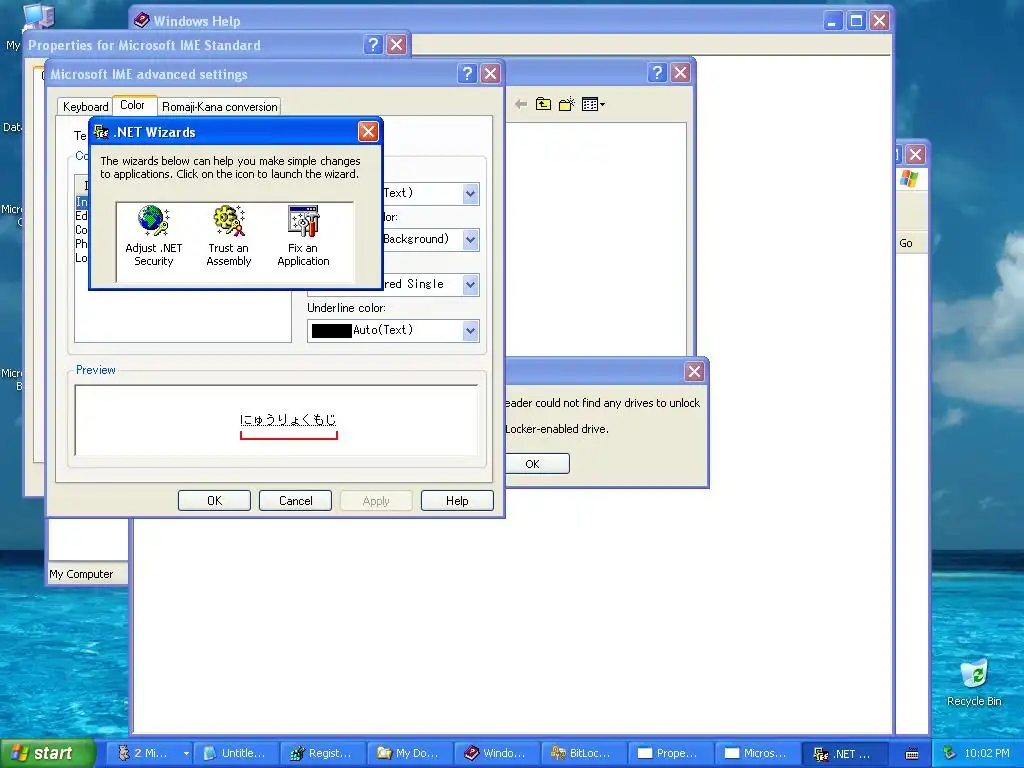The height and width of the screenshot is (768, 1024).
Task: Switch to Properties taskbar item
Action: tap(670, 754)
